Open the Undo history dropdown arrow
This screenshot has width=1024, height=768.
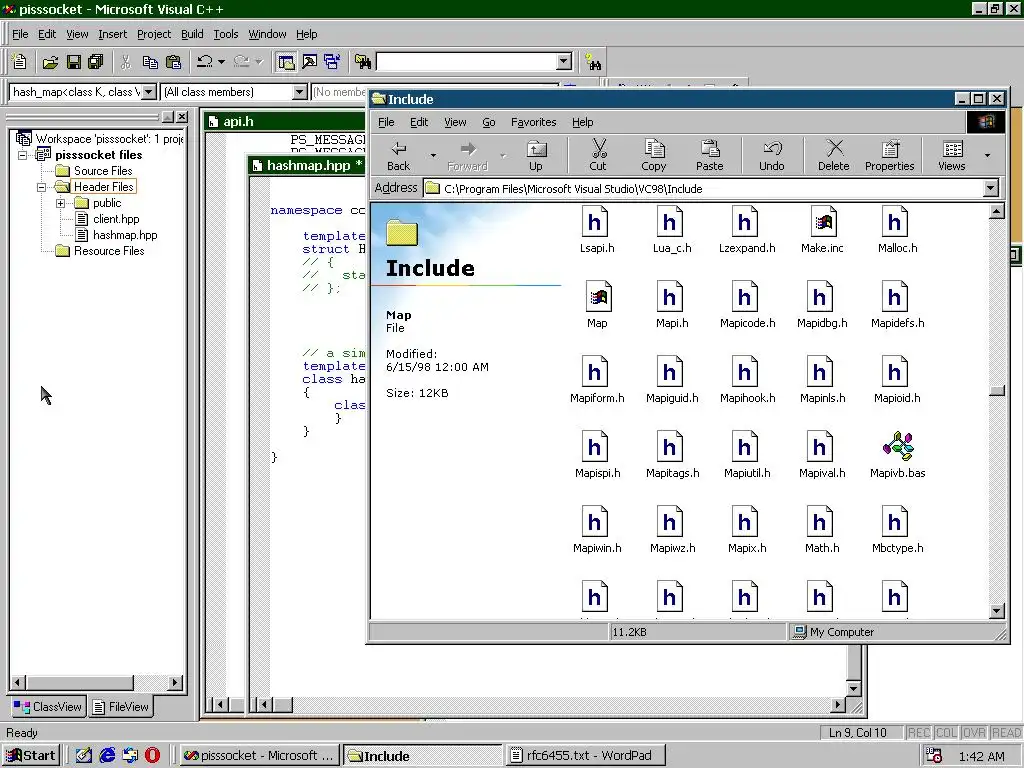coord(221,62)
